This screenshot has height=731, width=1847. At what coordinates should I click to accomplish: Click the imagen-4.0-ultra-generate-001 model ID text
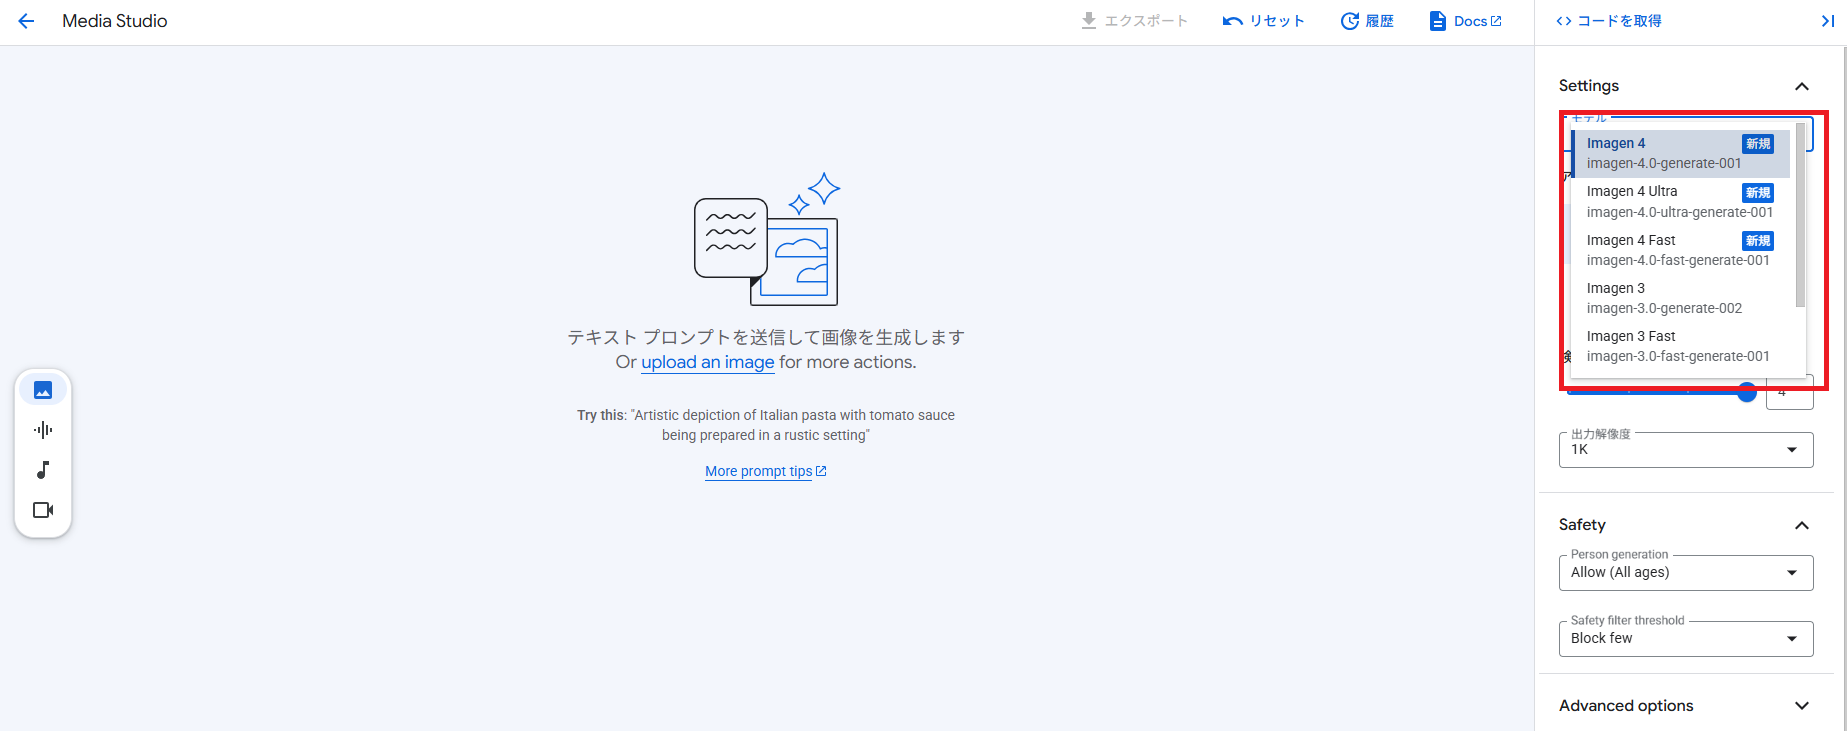[x=1680, y=212]
